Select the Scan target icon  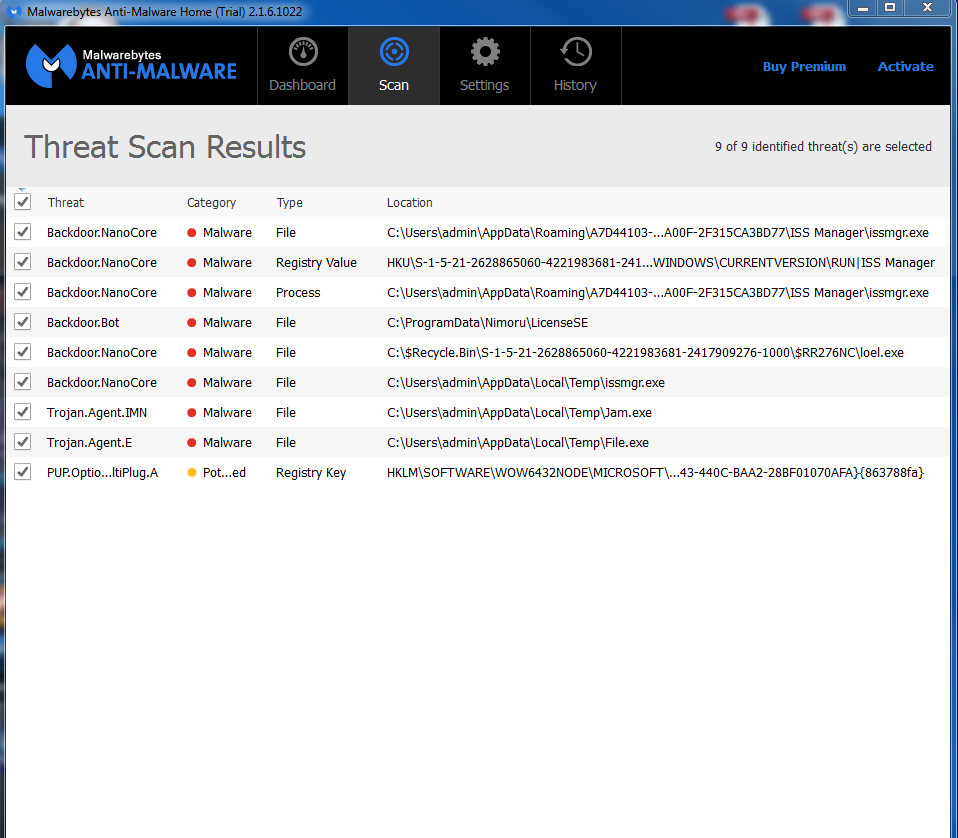tap(394, 52)
